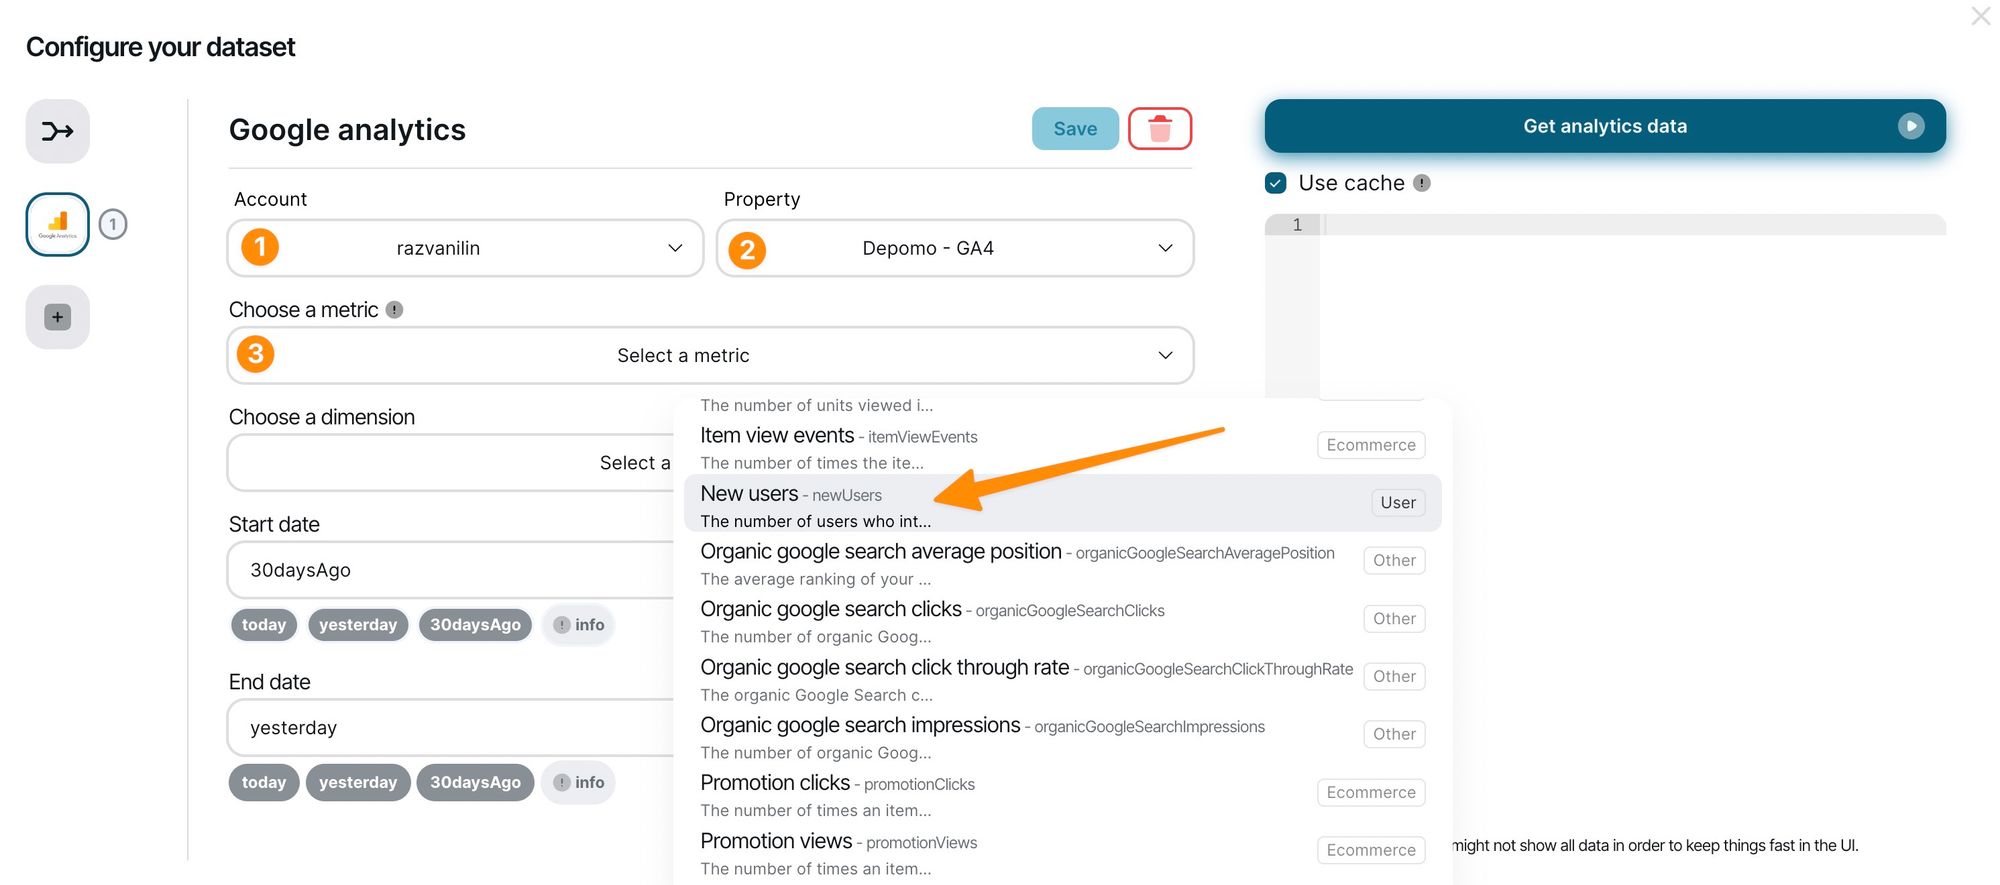Add a new step with plus icon

[57, 317]
